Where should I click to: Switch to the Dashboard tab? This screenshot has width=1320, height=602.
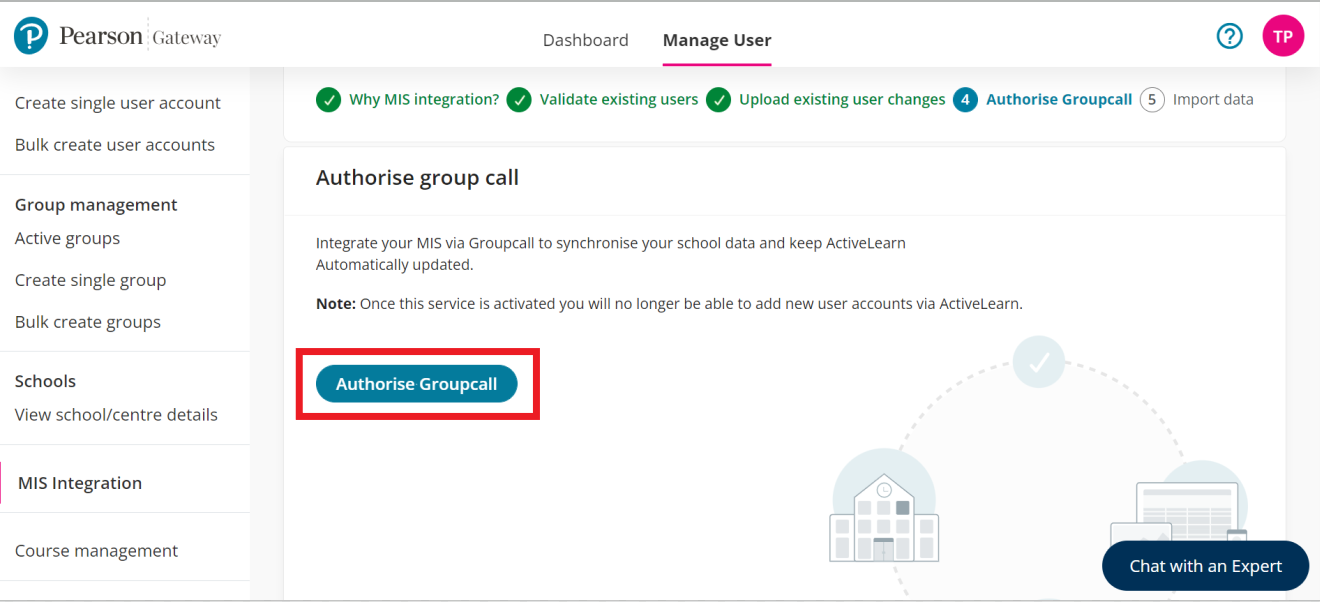(585, 40)
